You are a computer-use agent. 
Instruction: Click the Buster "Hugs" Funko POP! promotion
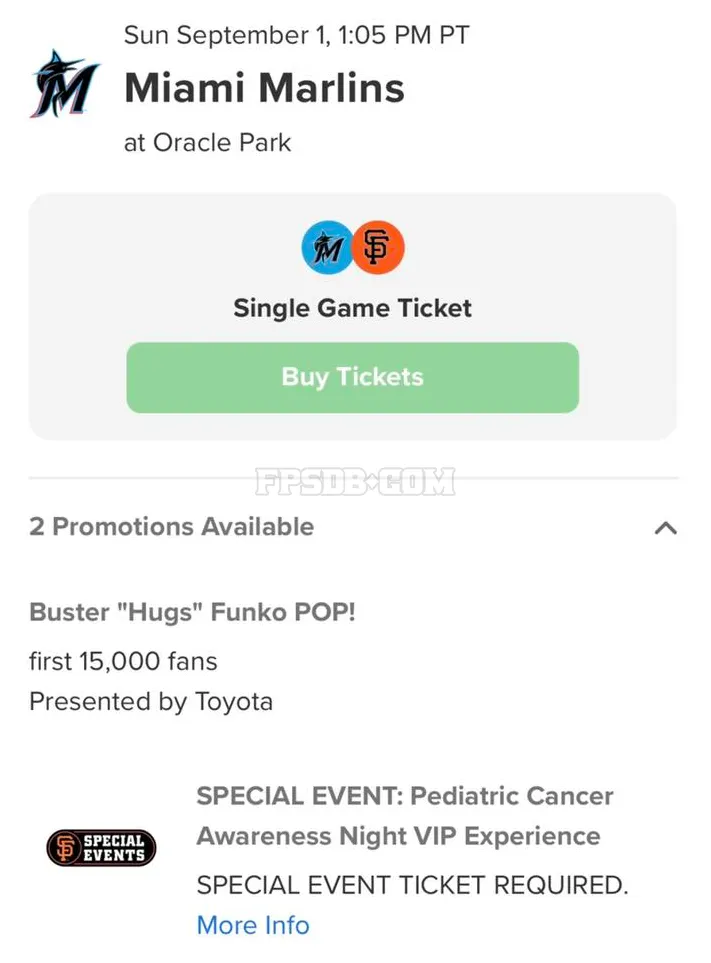click(x=192, y=612)
